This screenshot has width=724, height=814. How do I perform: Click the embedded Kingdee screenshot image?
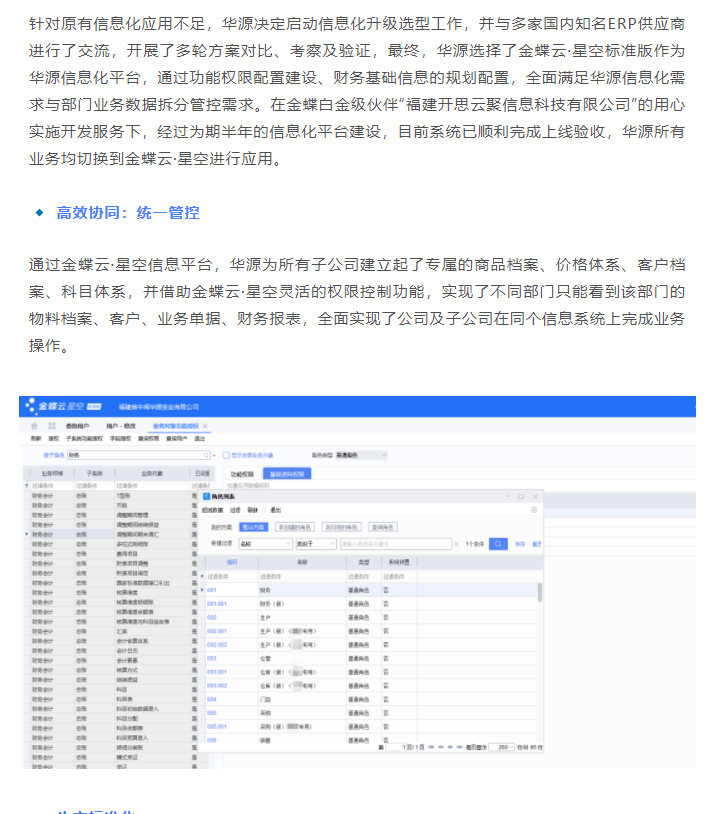coord(358,582)
